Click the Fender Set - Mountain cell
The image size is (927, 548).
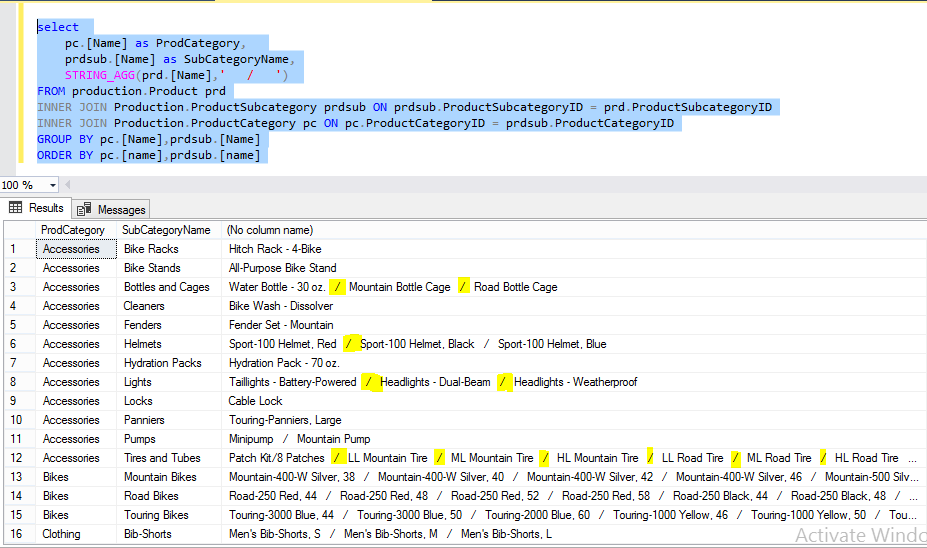click(x=573, y=325)
